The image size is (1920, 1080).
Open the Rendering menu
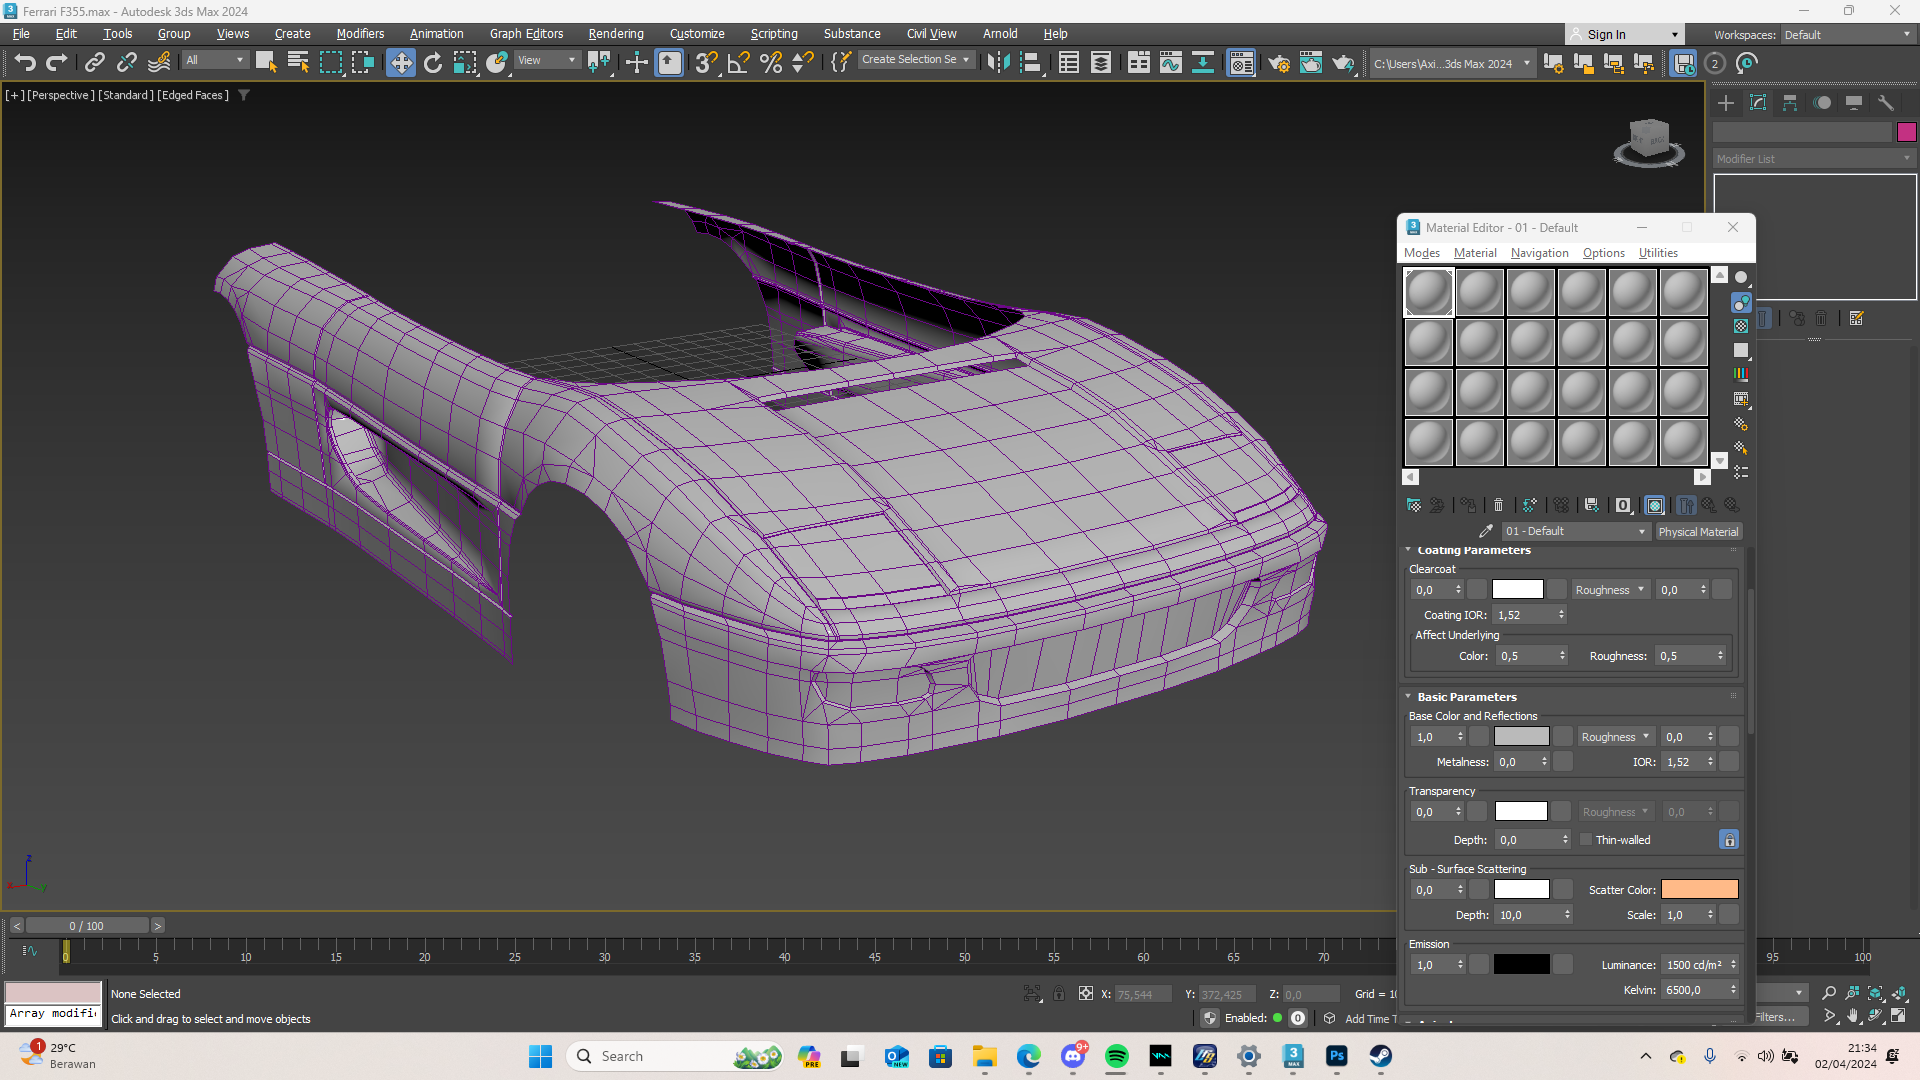tap(615, 34)
